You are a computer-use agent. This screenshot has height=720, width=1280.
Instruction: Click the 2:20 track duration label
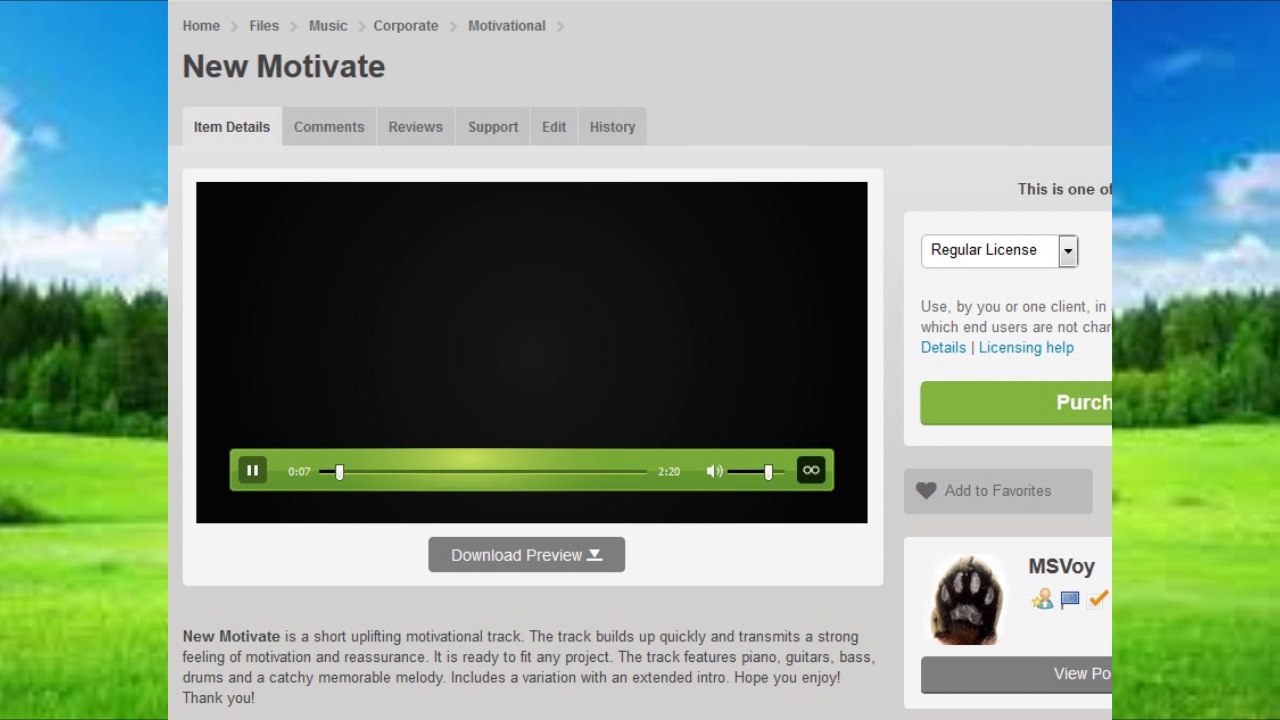(x=669, y=472)
